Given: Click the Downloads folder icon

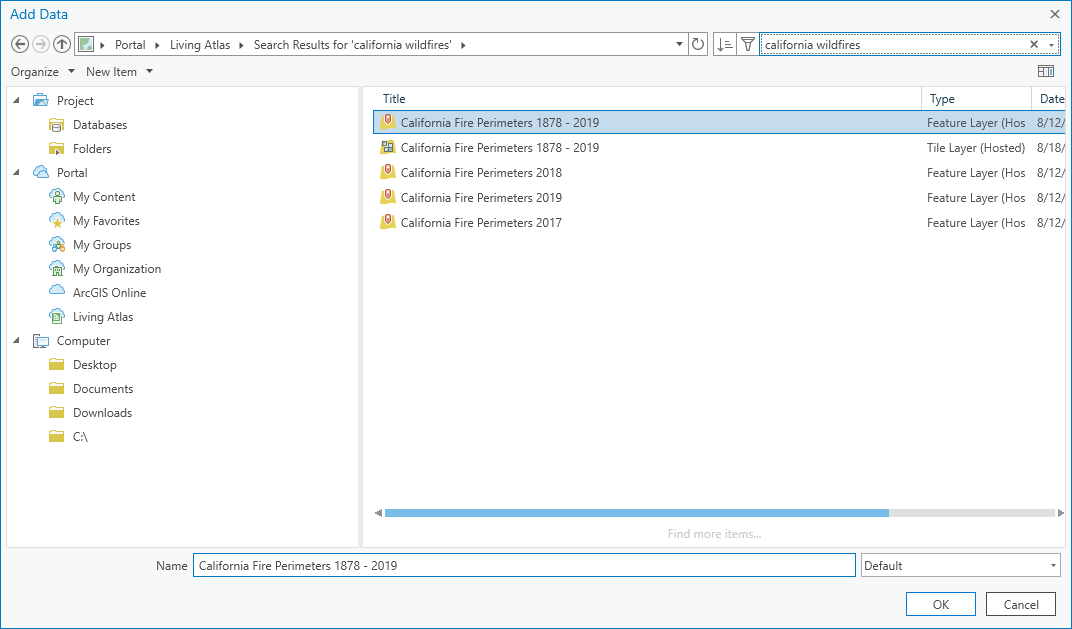Looking at the screenshot, I should coord(57,412).
